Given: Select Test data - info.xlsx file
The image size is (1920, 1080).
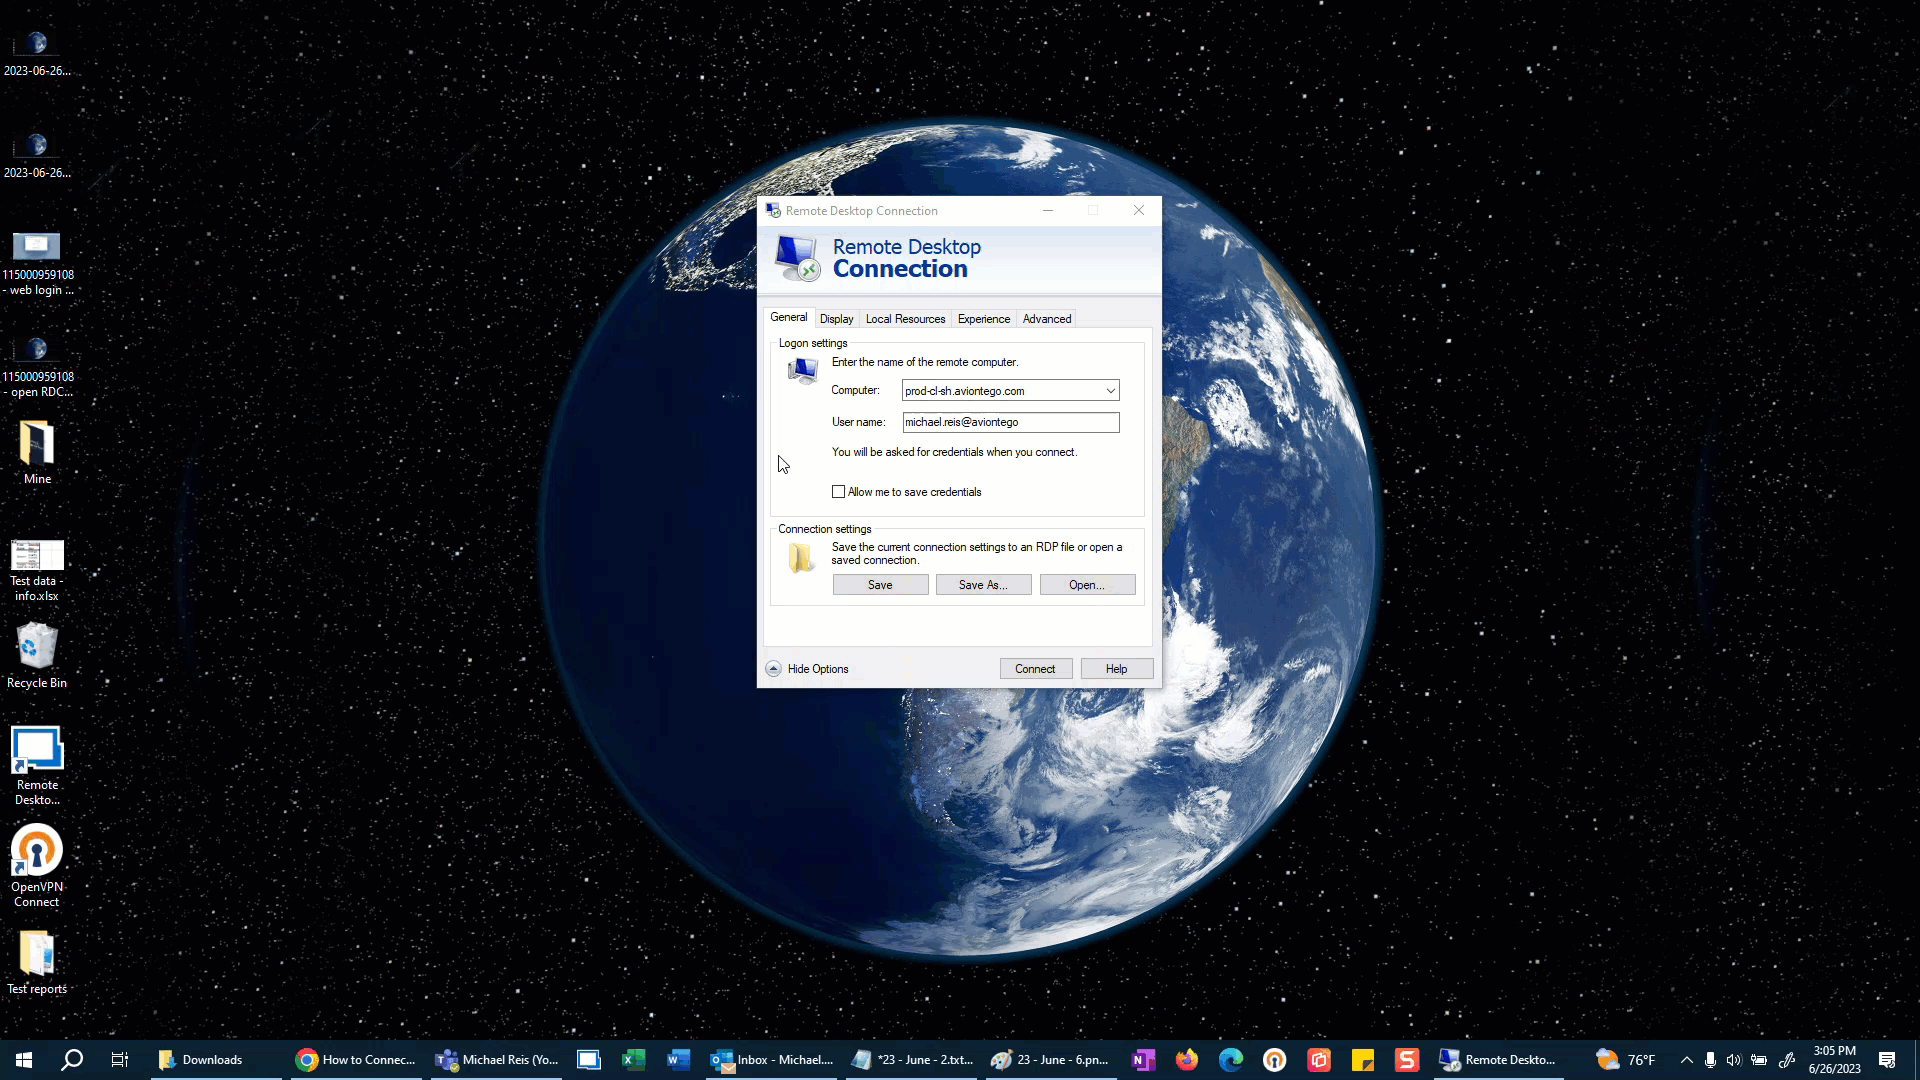Looking at the screenshot, I should 37,570.
